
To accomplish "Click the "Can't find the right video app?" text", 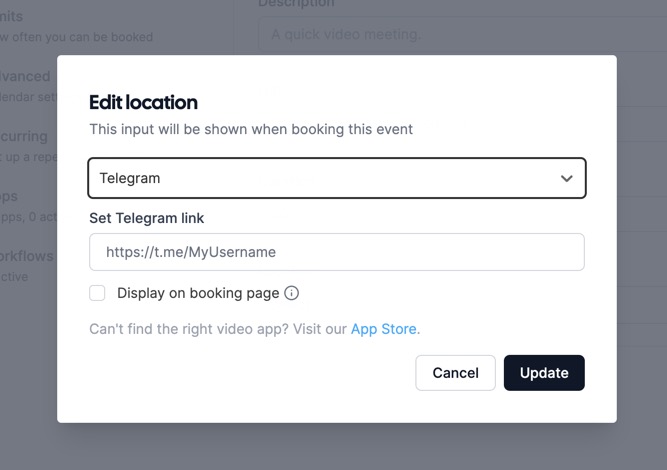I will pyautogui.click(x=217, y=328).
